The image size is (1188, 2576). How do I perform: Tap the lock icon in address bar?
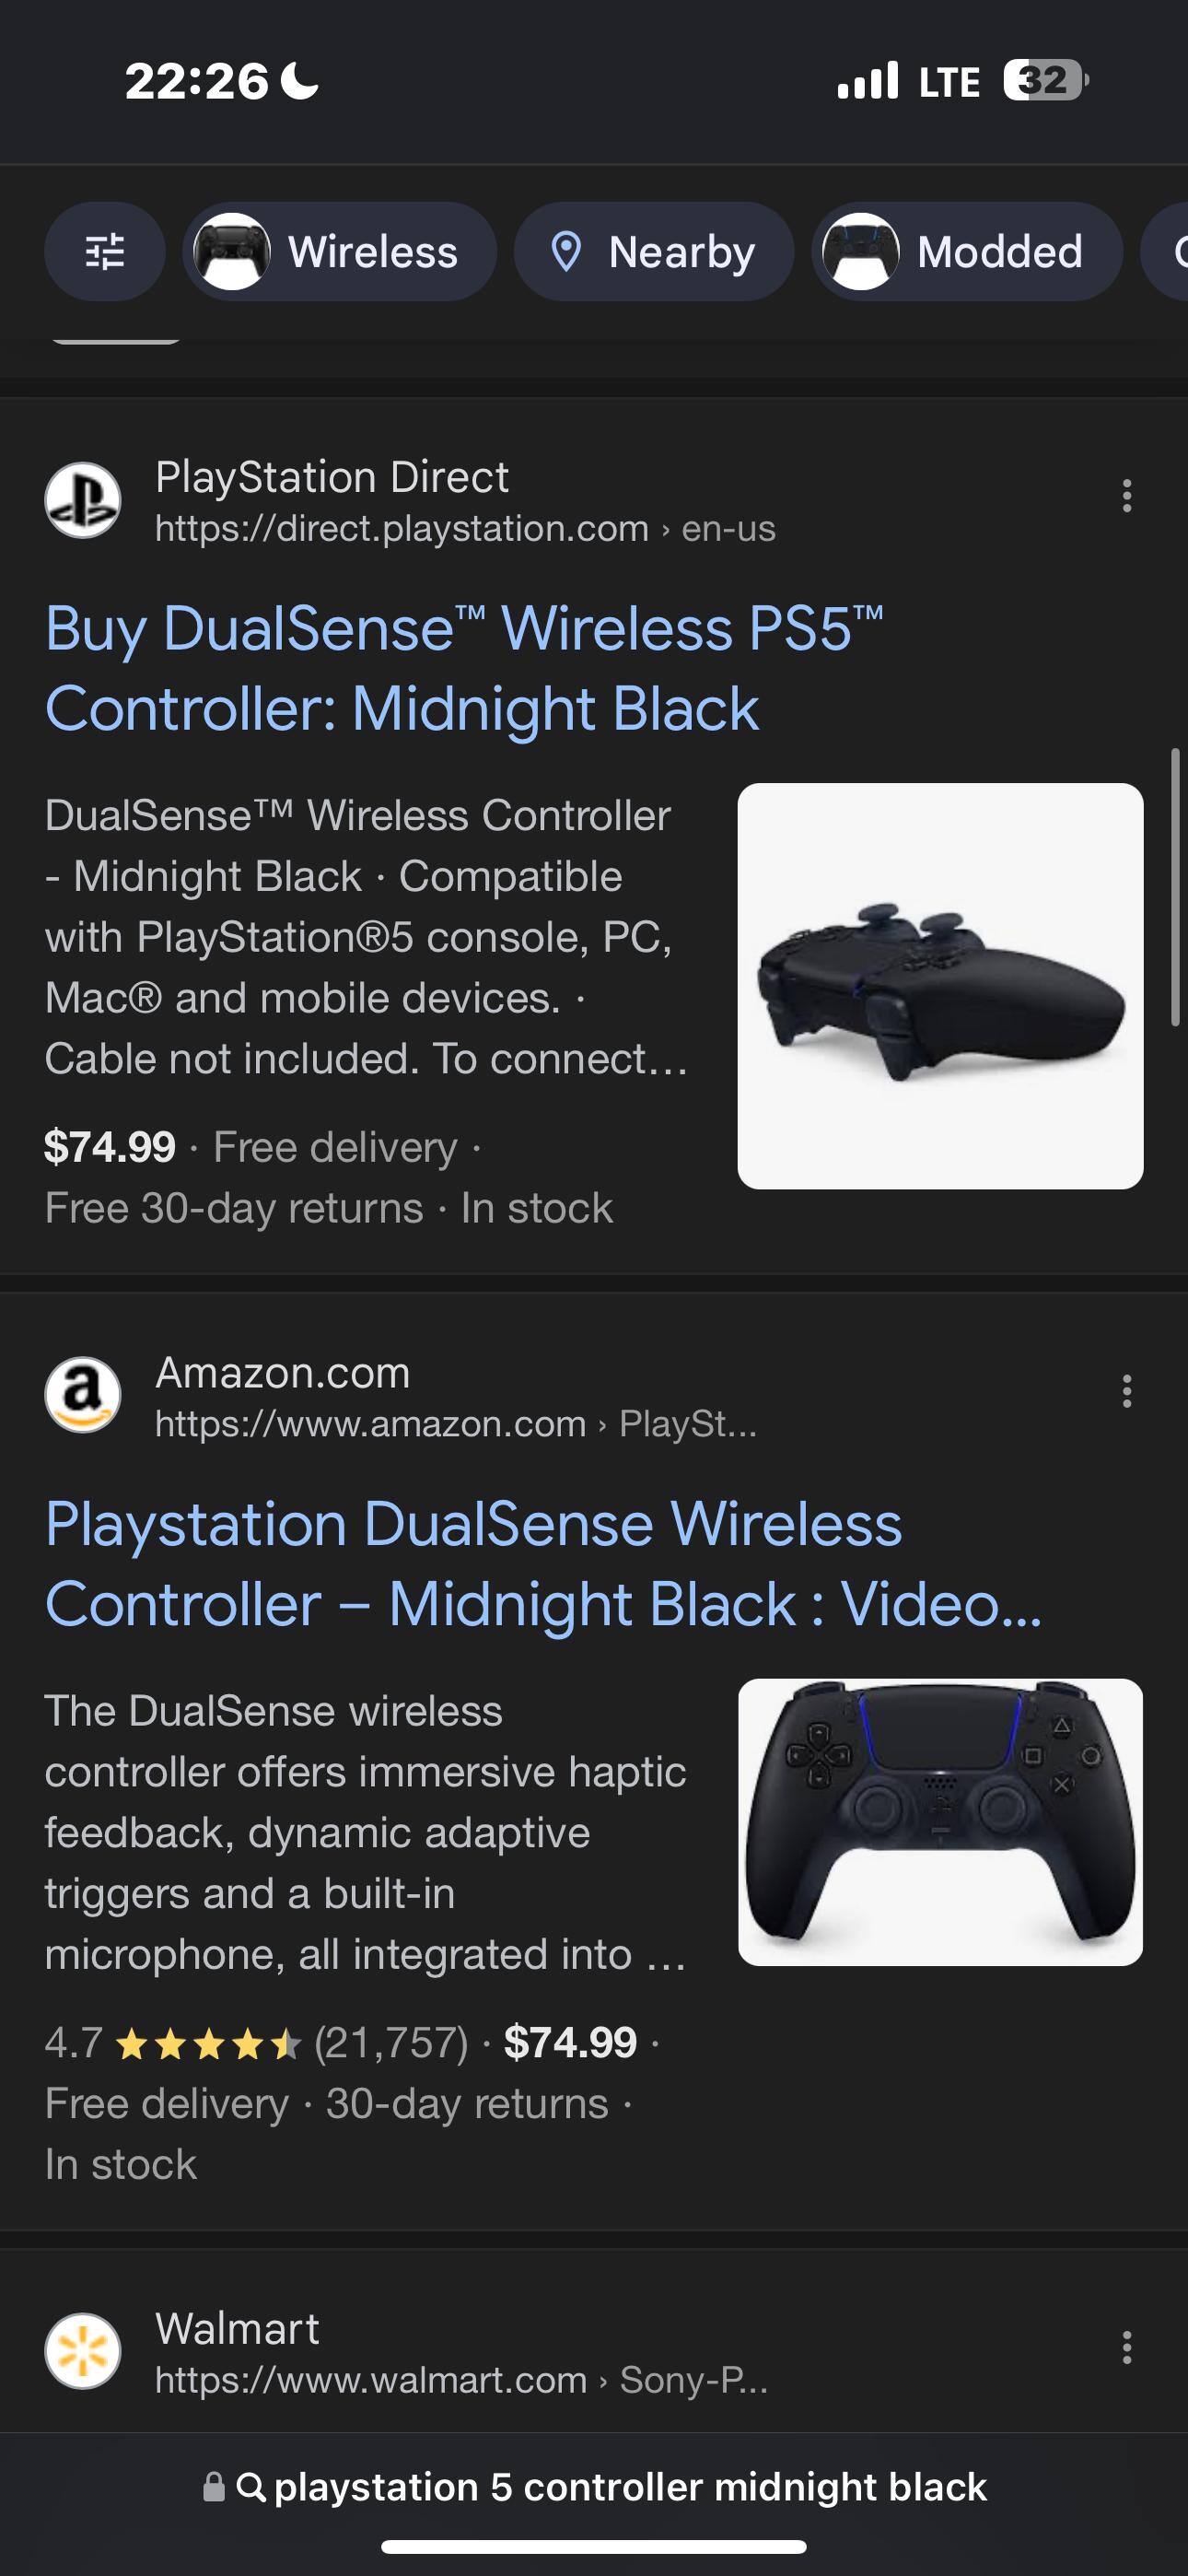pos(213,2487)
